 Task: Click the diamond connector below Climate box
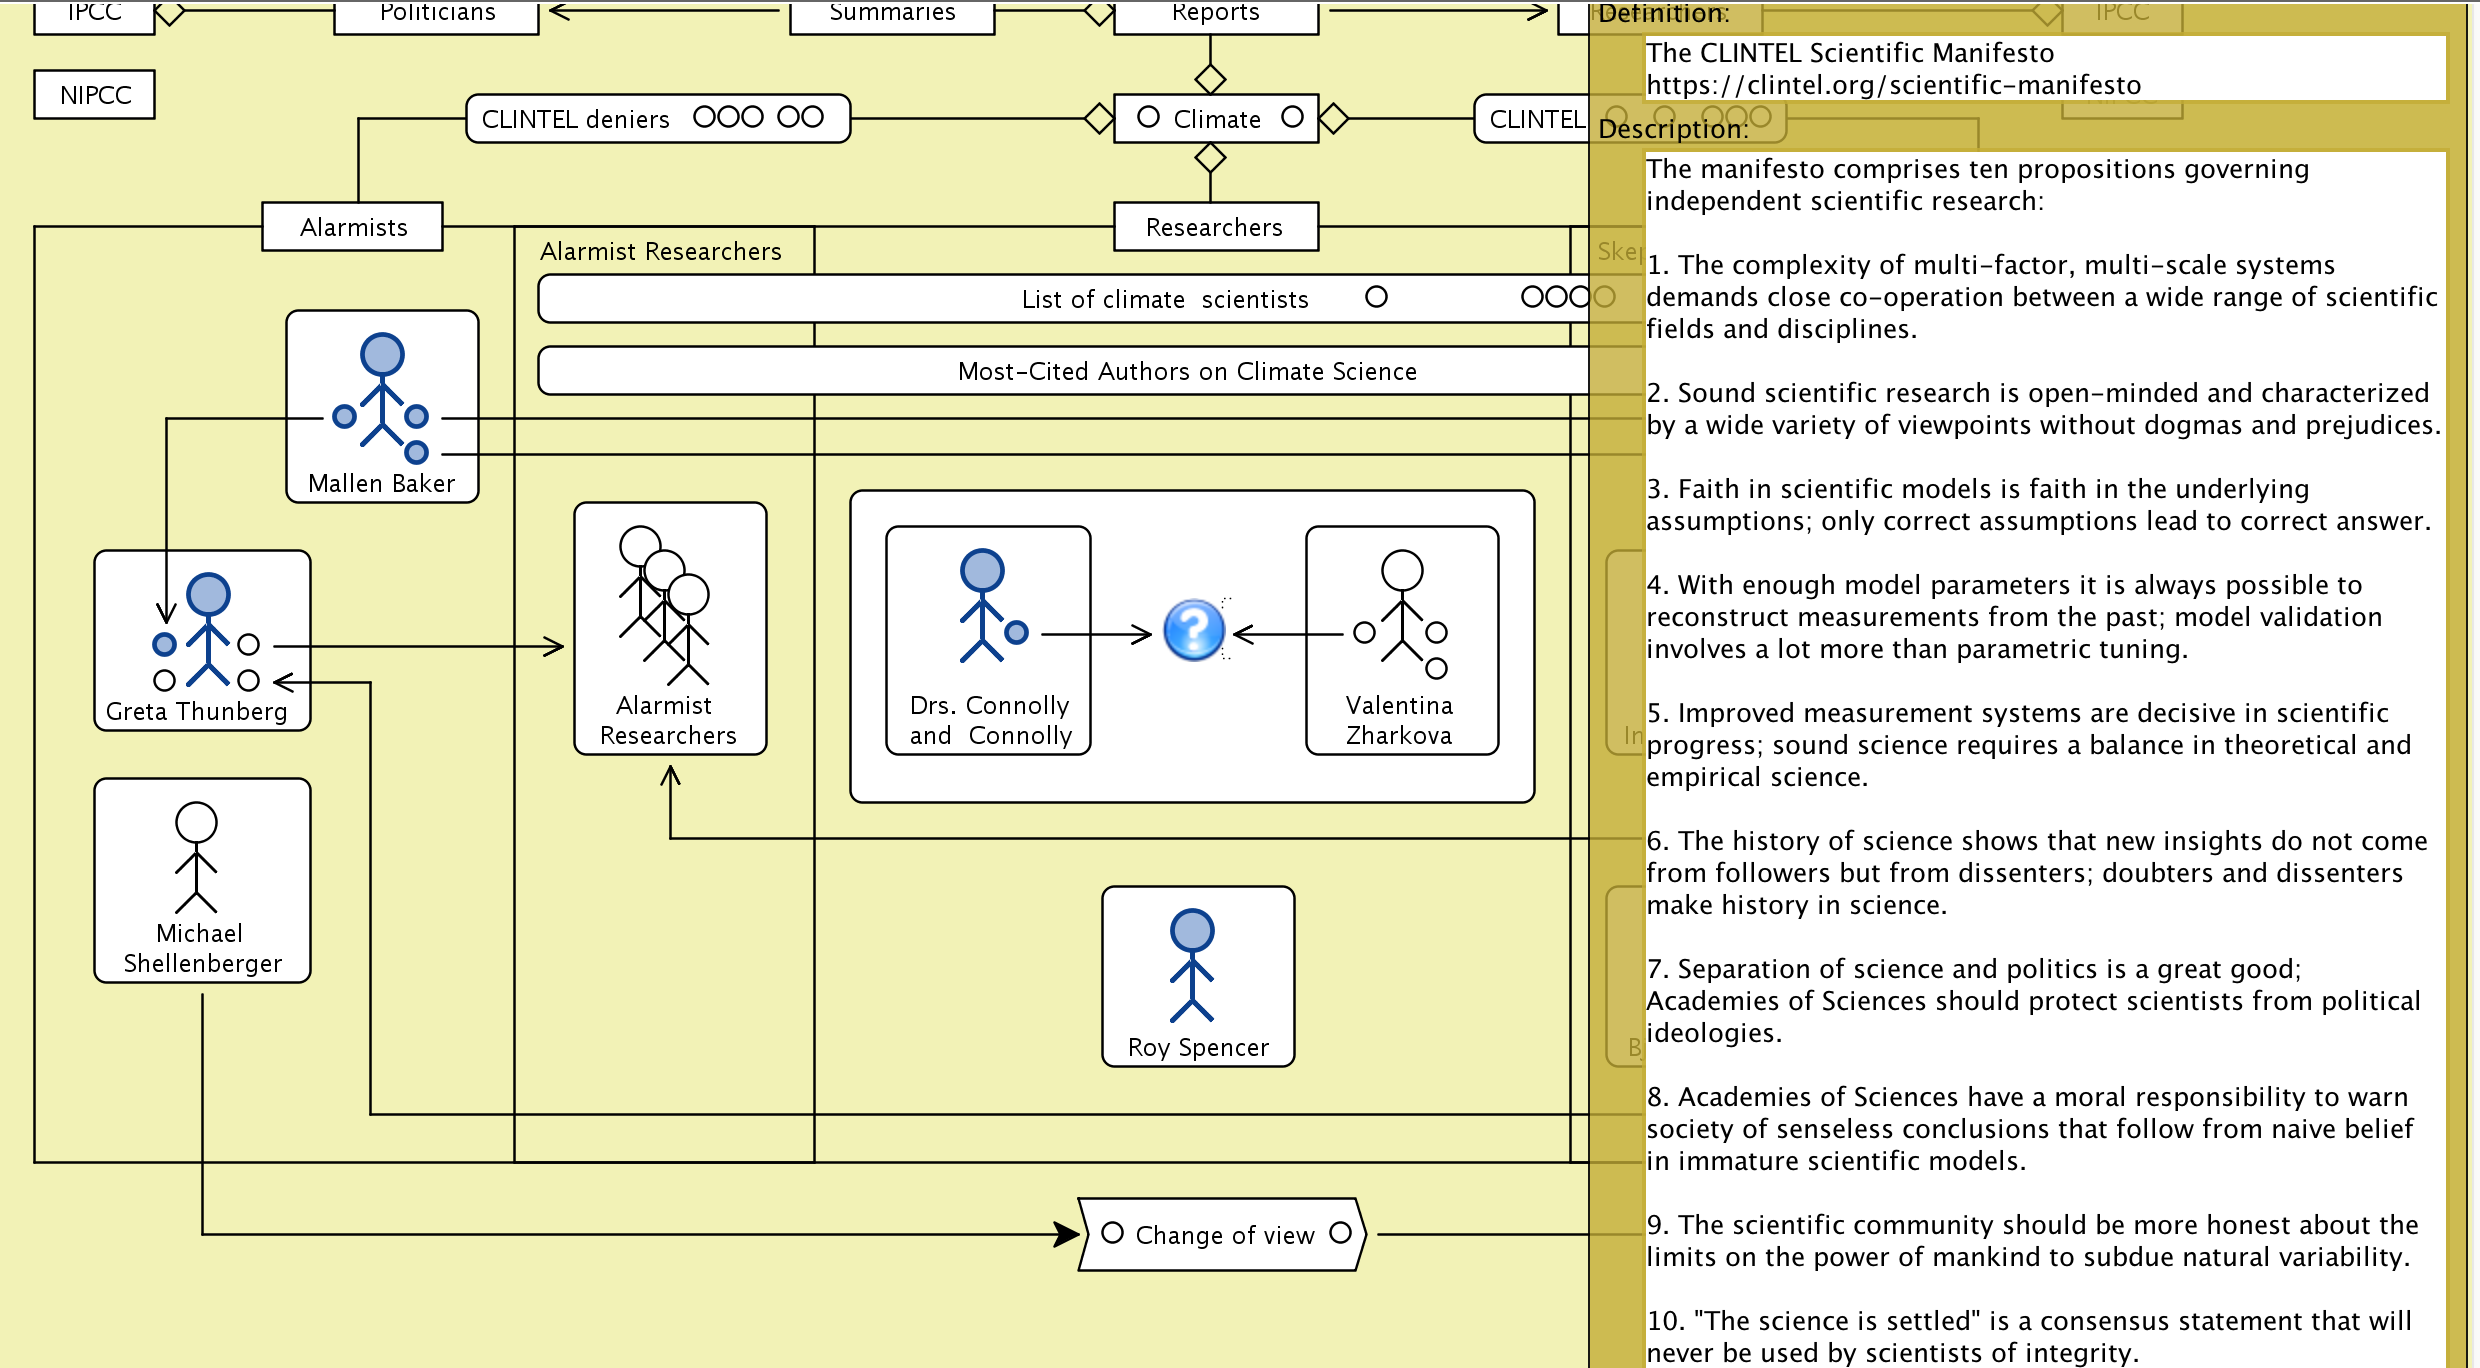pos(1210,157)
